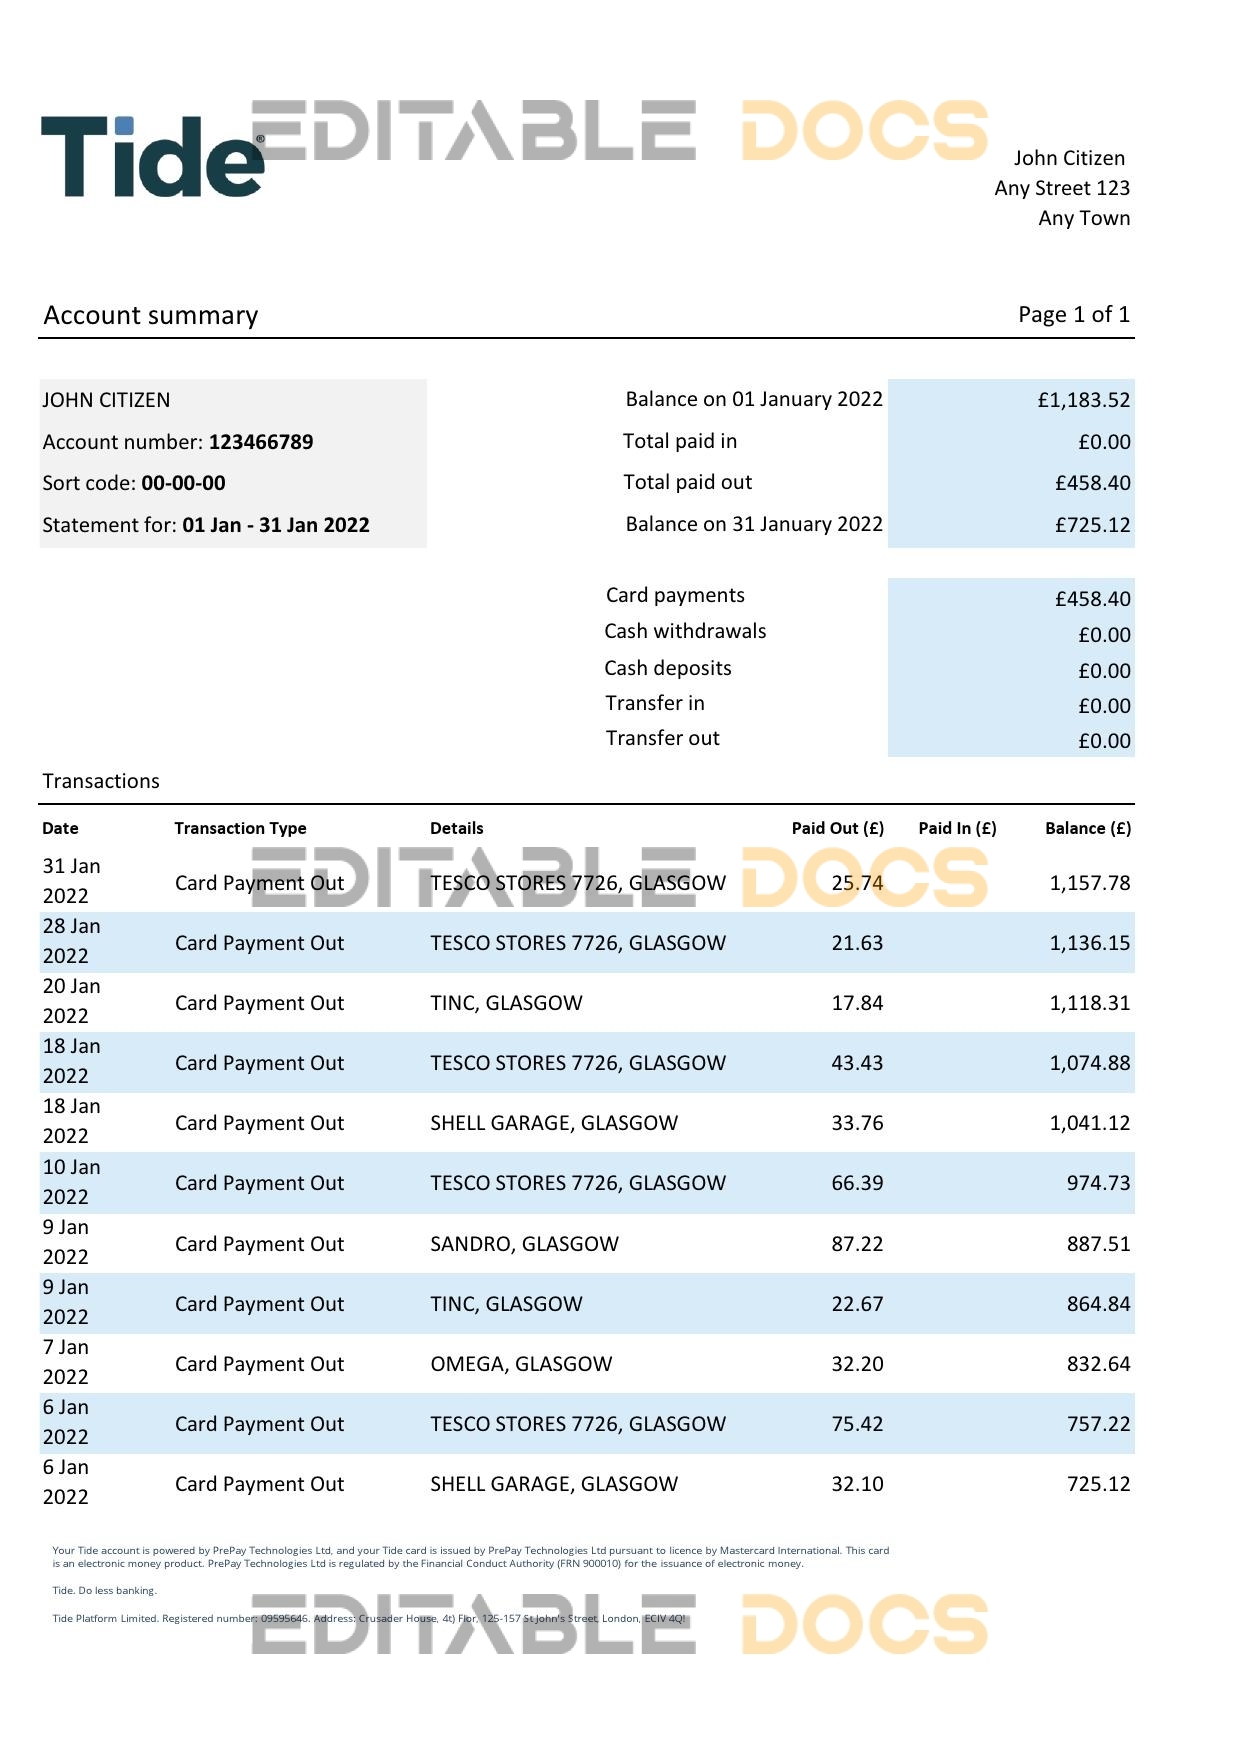Click the Balance (£) column header
The height and width of the screenshot is (1754, 1240).
(x=1087, y=828)
